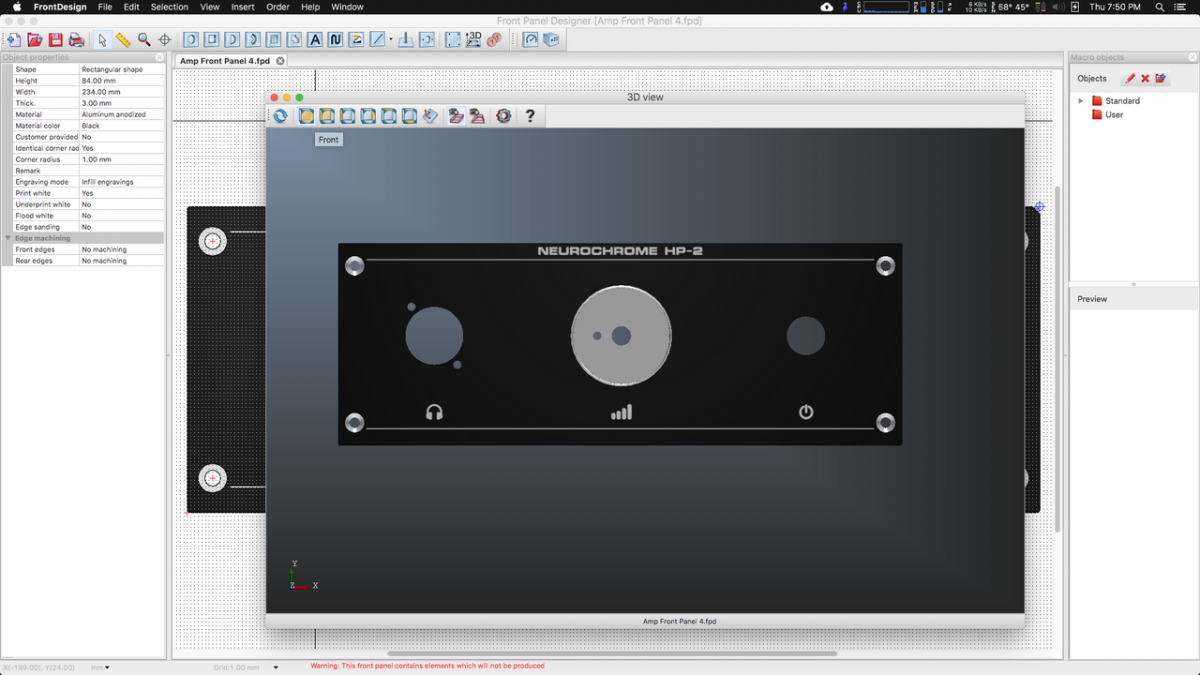Open 3D view settings gear icon

pos(503,116)
